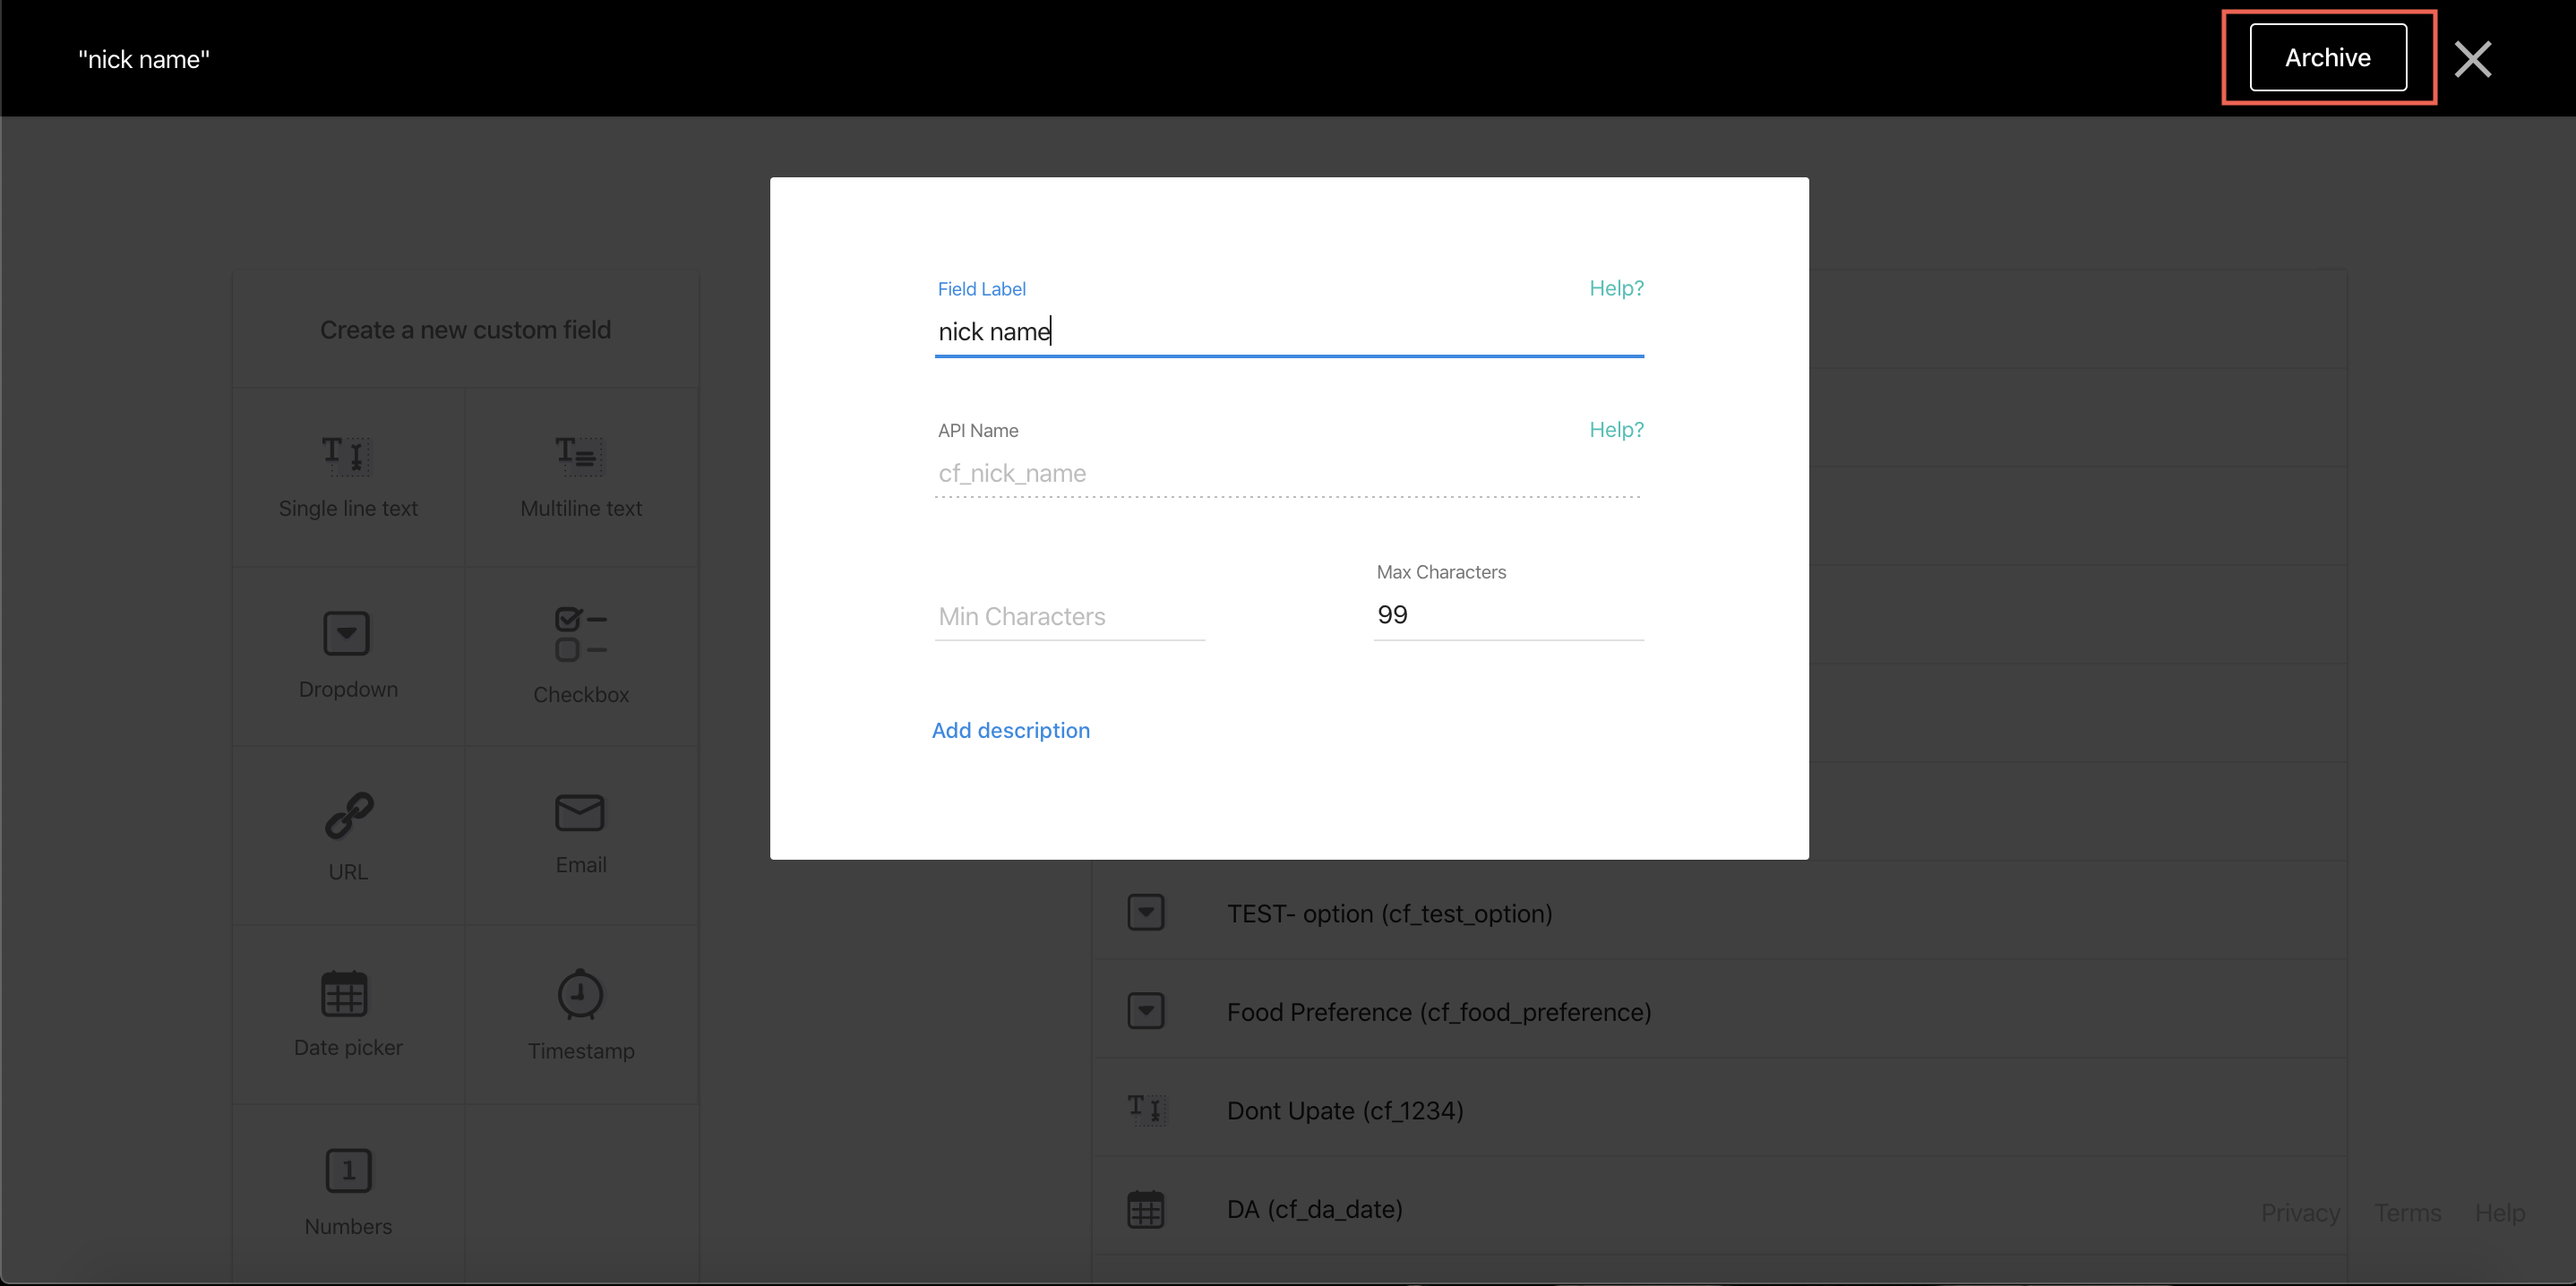Focus the Field Label text input

coord(1288,332)
